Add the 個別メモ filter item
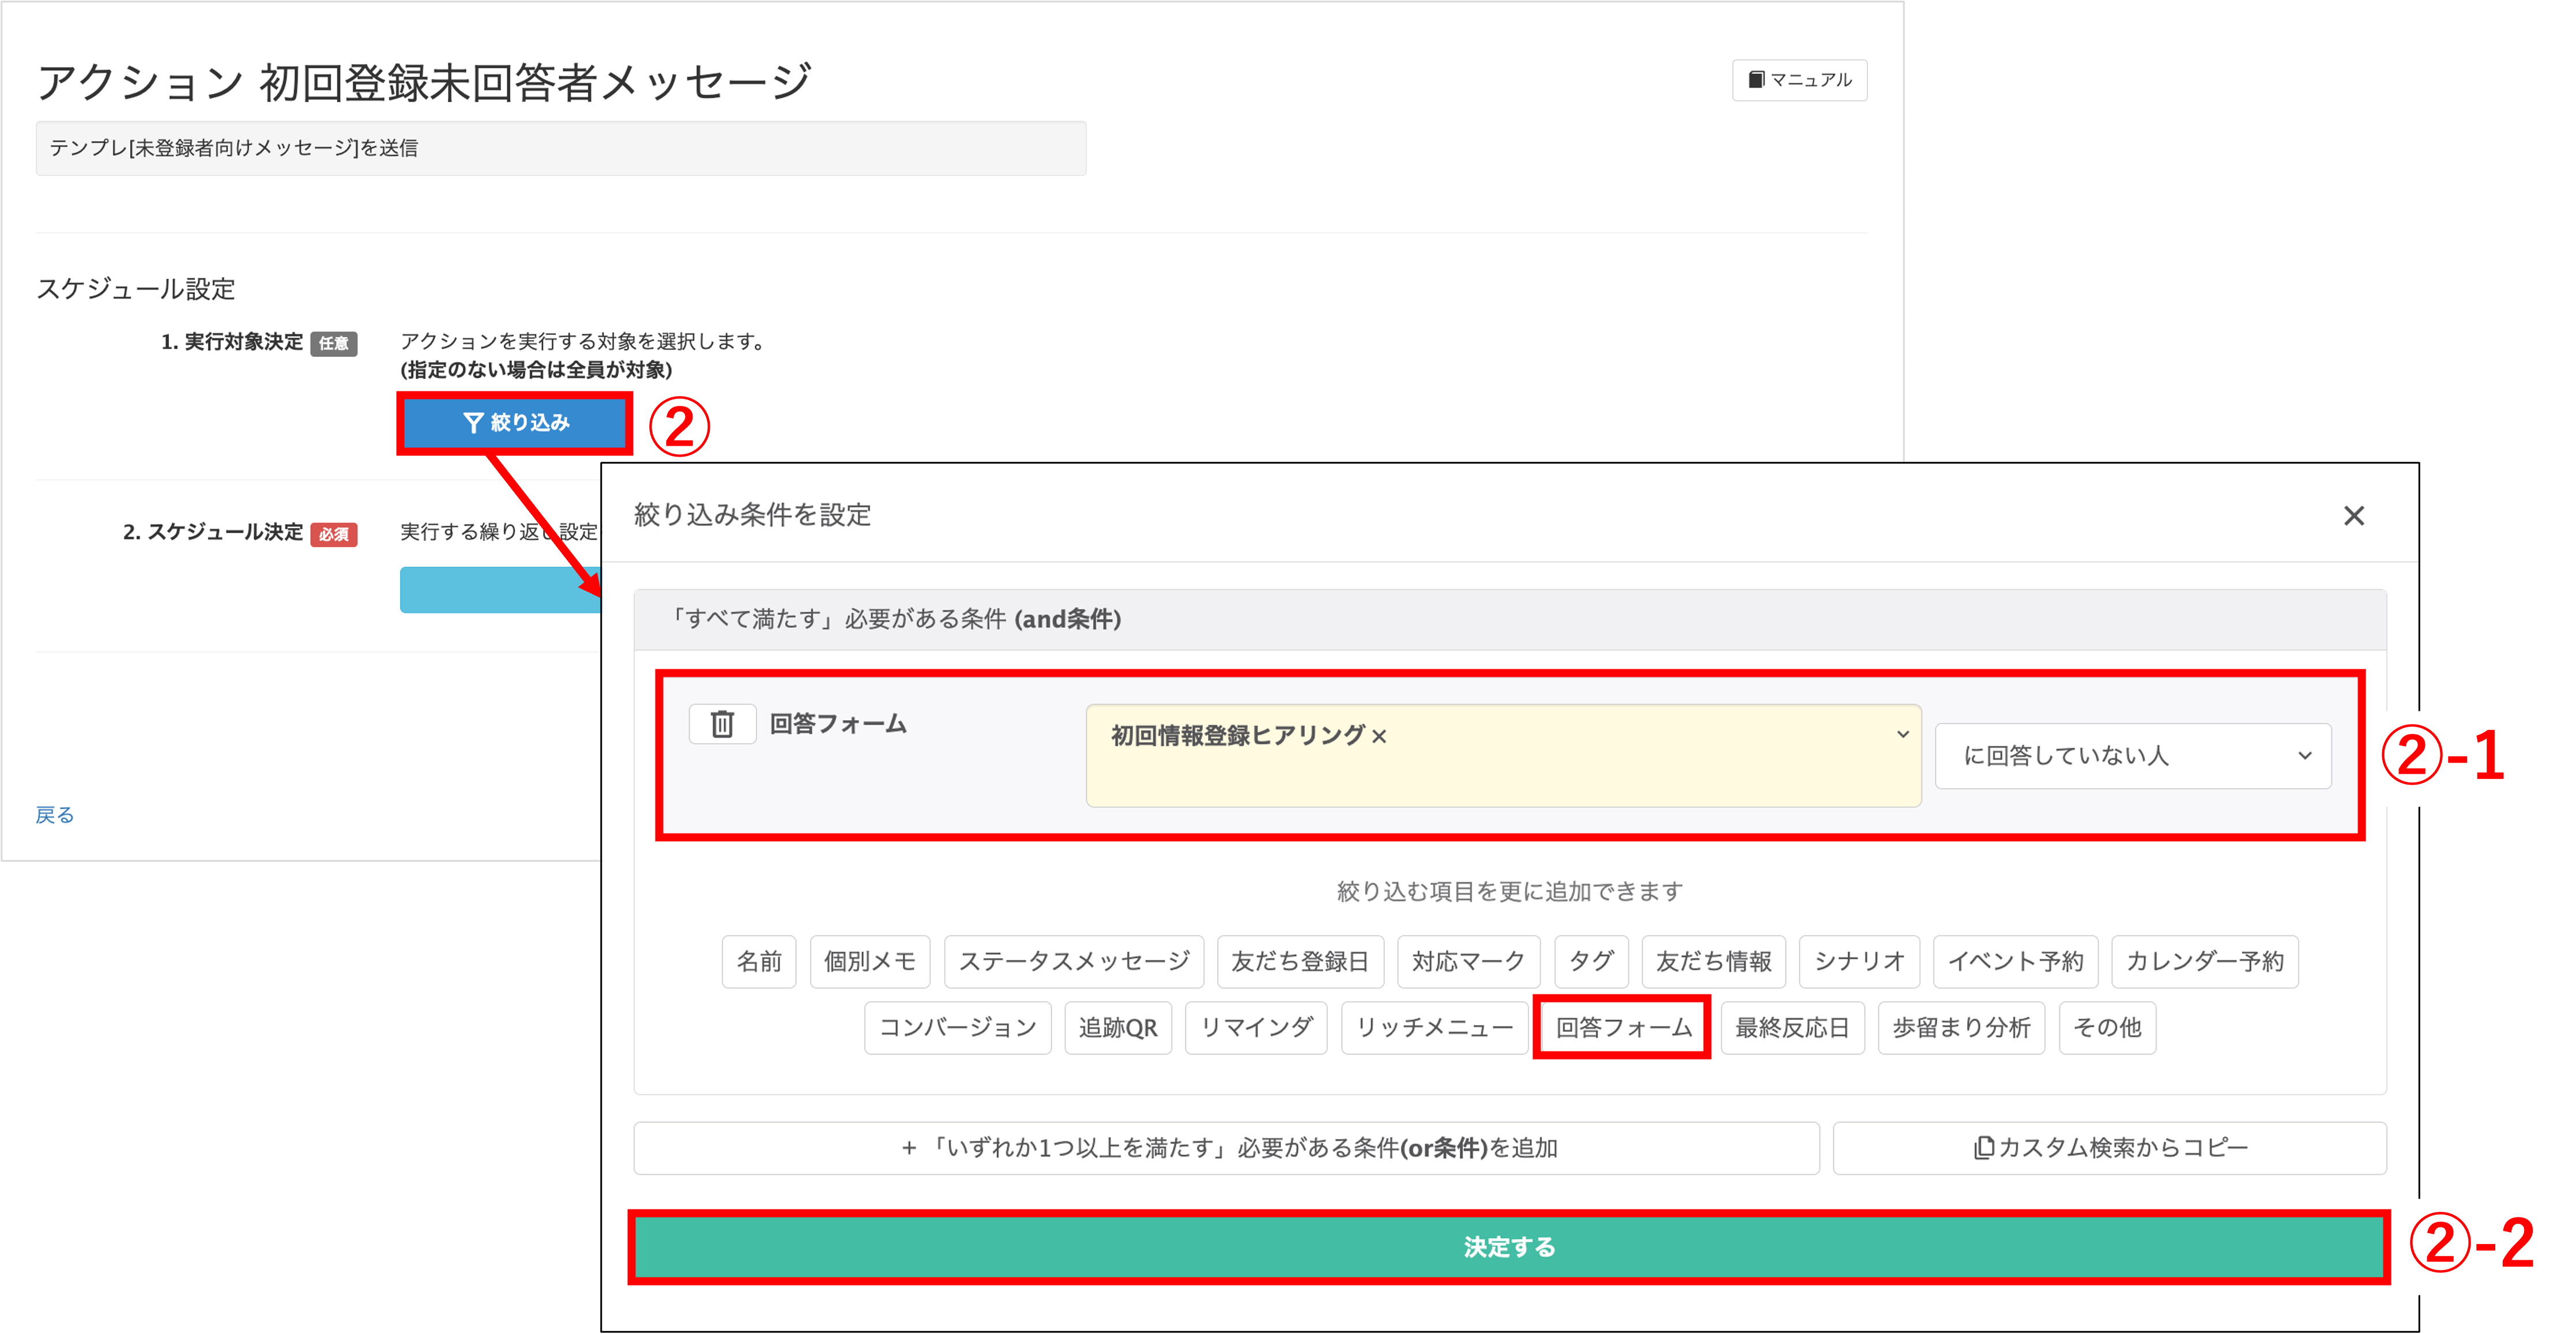The height and width of the screenshot is (1334, 2576). click(x=870, y=962)
